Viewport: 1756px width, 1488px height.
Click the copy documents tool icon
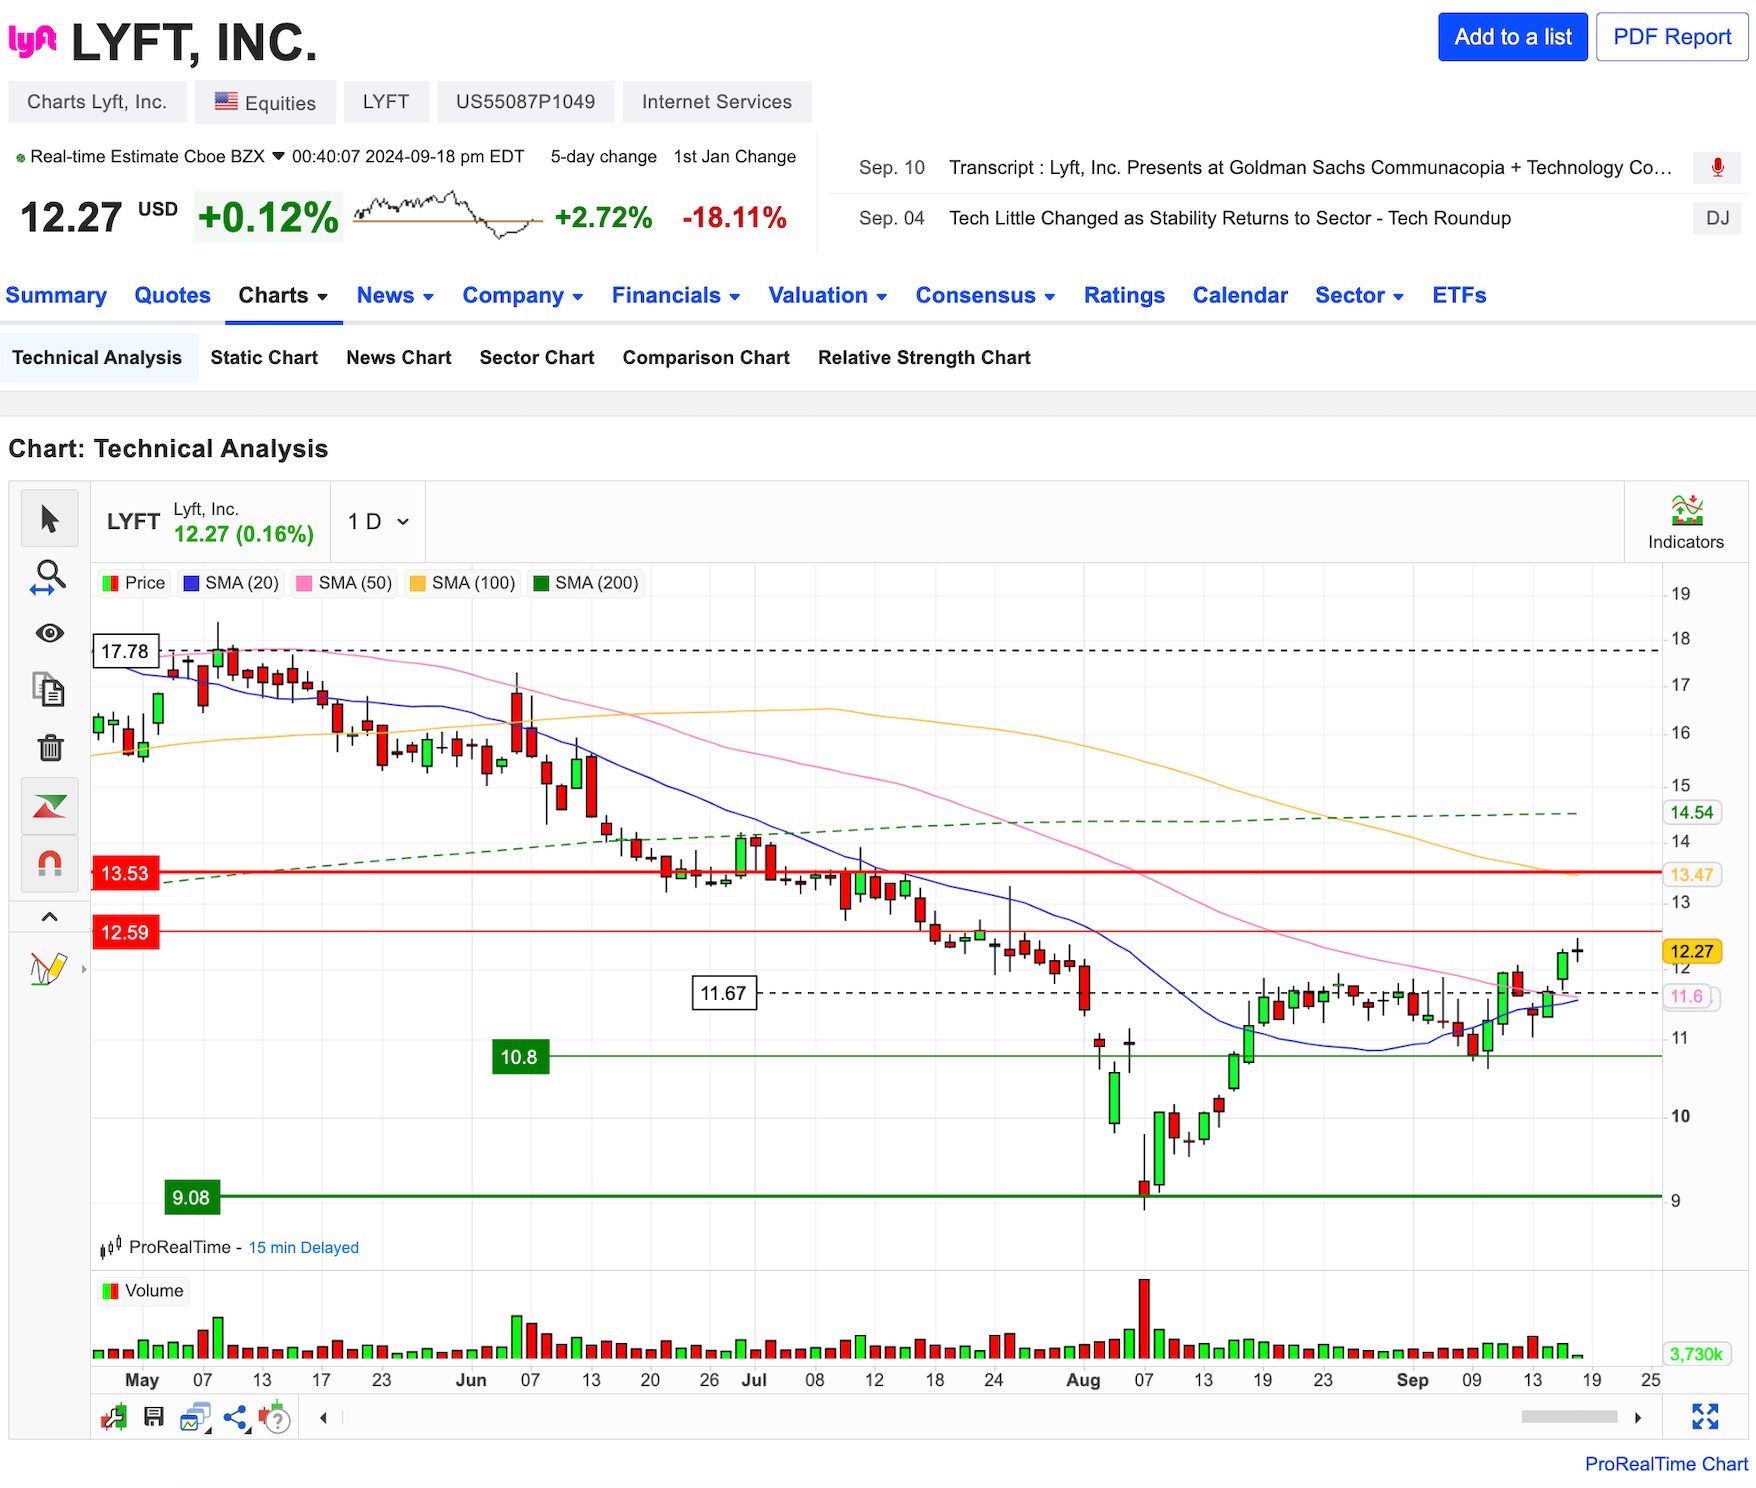49,690
